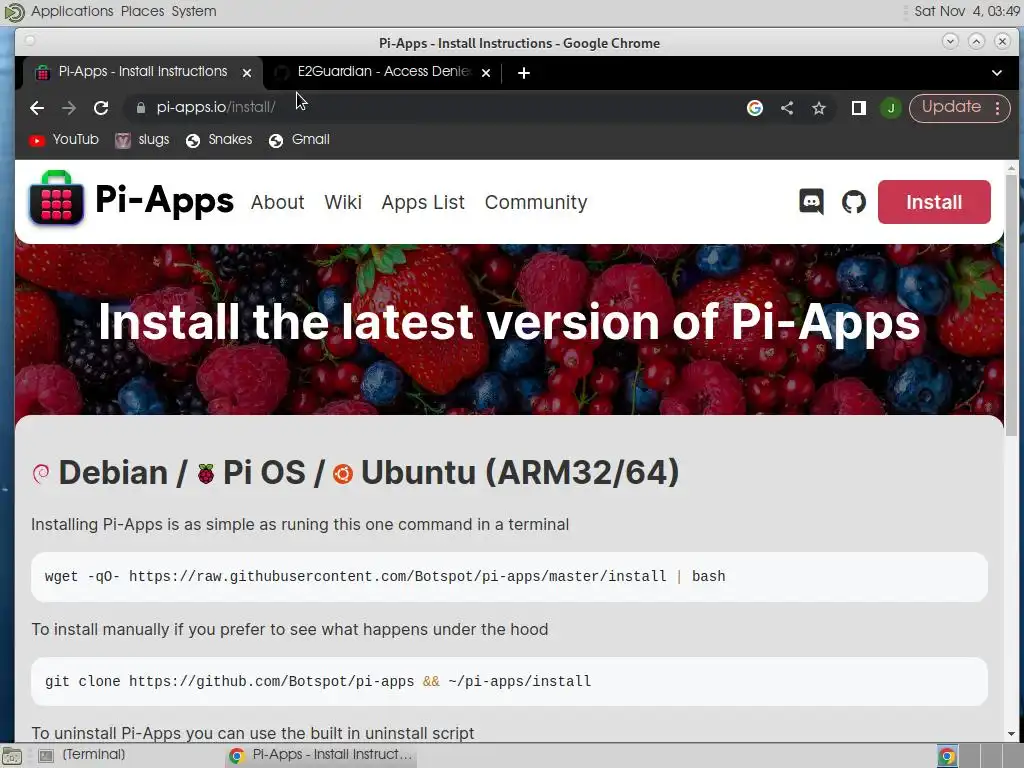Open a new tab with plus
The height and width of the screenshot is (768, 1024).
click(523, 73)
